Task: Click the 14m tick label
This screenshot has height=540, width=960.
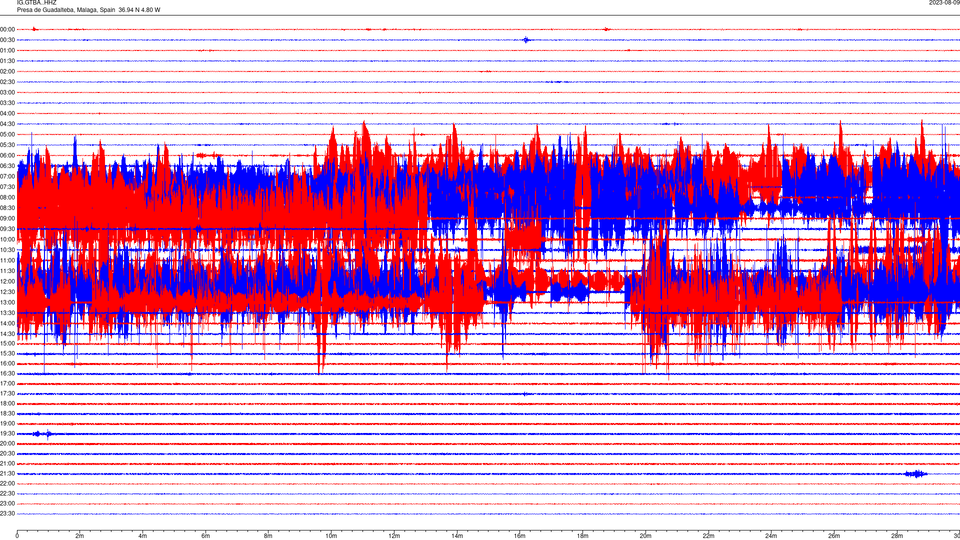Action: pyautogui.click(x=457, y=536)
